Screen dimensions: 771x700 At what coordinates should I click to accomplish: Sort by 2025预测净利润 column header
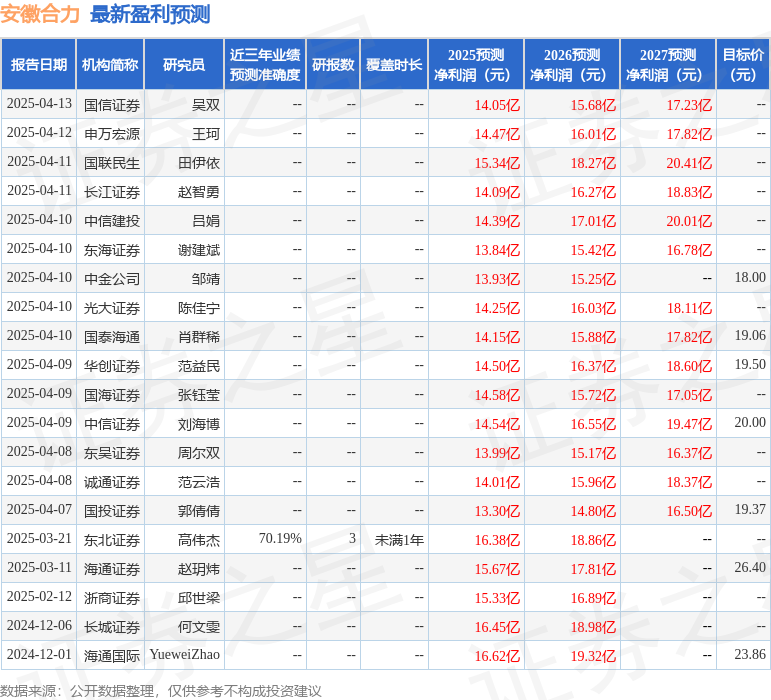click(476, 65)
